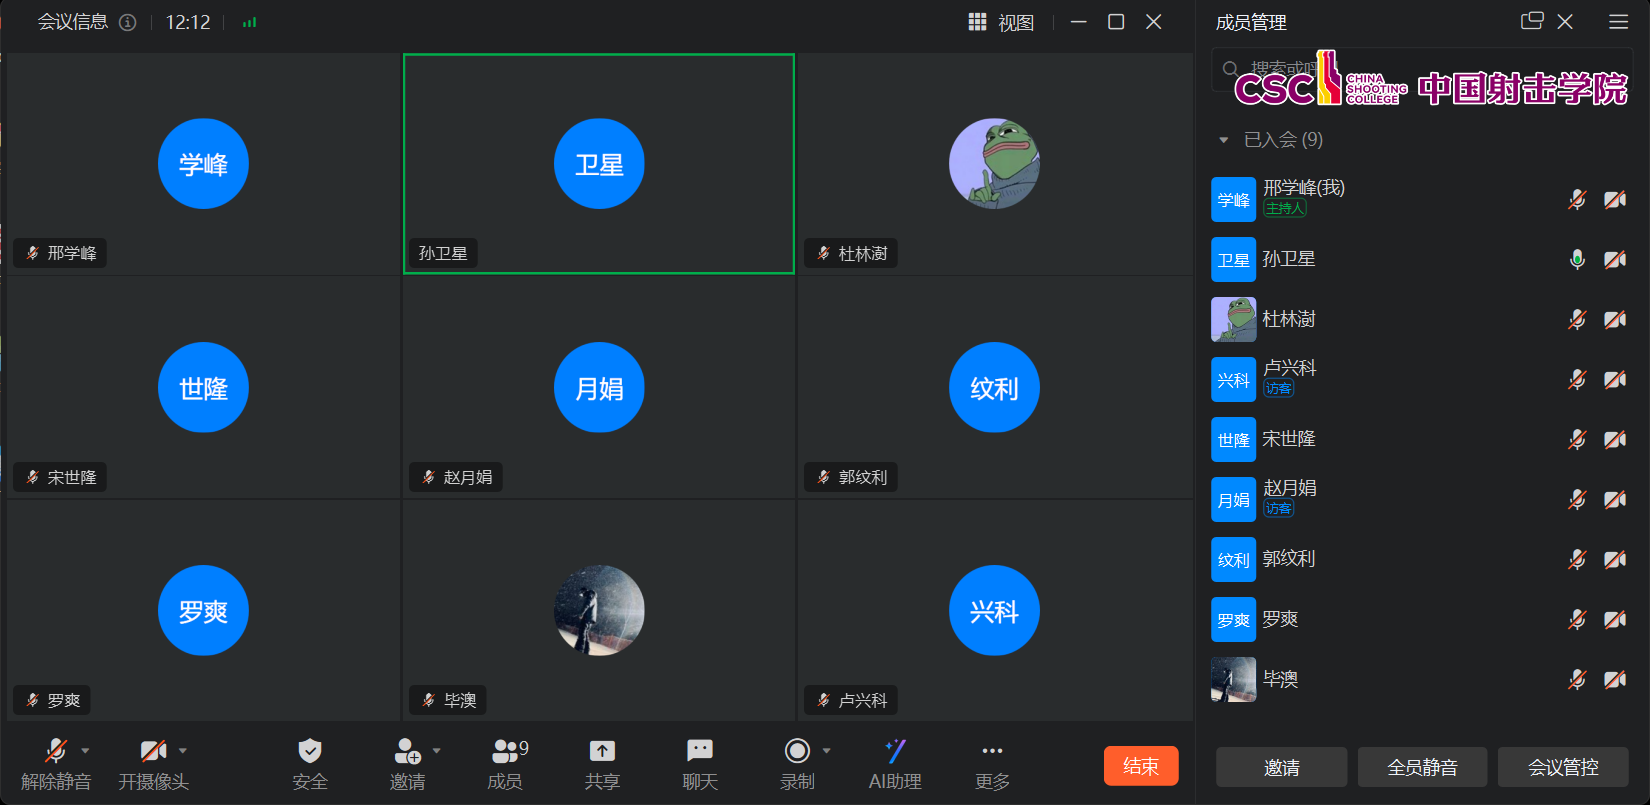Open 会议信息 meeting information
The height and width of the screenshot is (805, 1650).
pos(72,22)
